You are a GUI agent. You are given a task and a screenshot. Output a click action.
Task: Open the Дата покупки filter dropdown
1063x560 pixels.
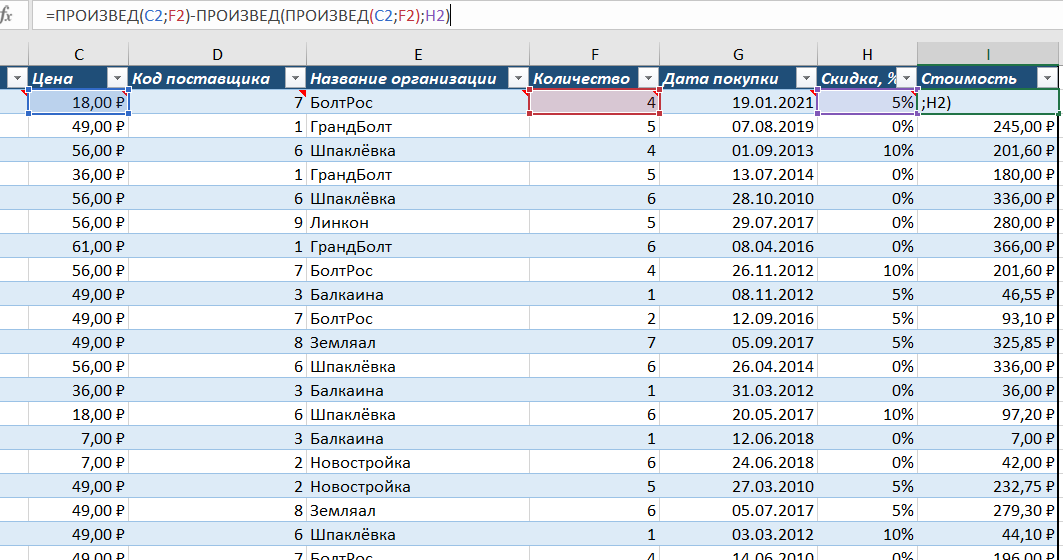pos(806,78)
